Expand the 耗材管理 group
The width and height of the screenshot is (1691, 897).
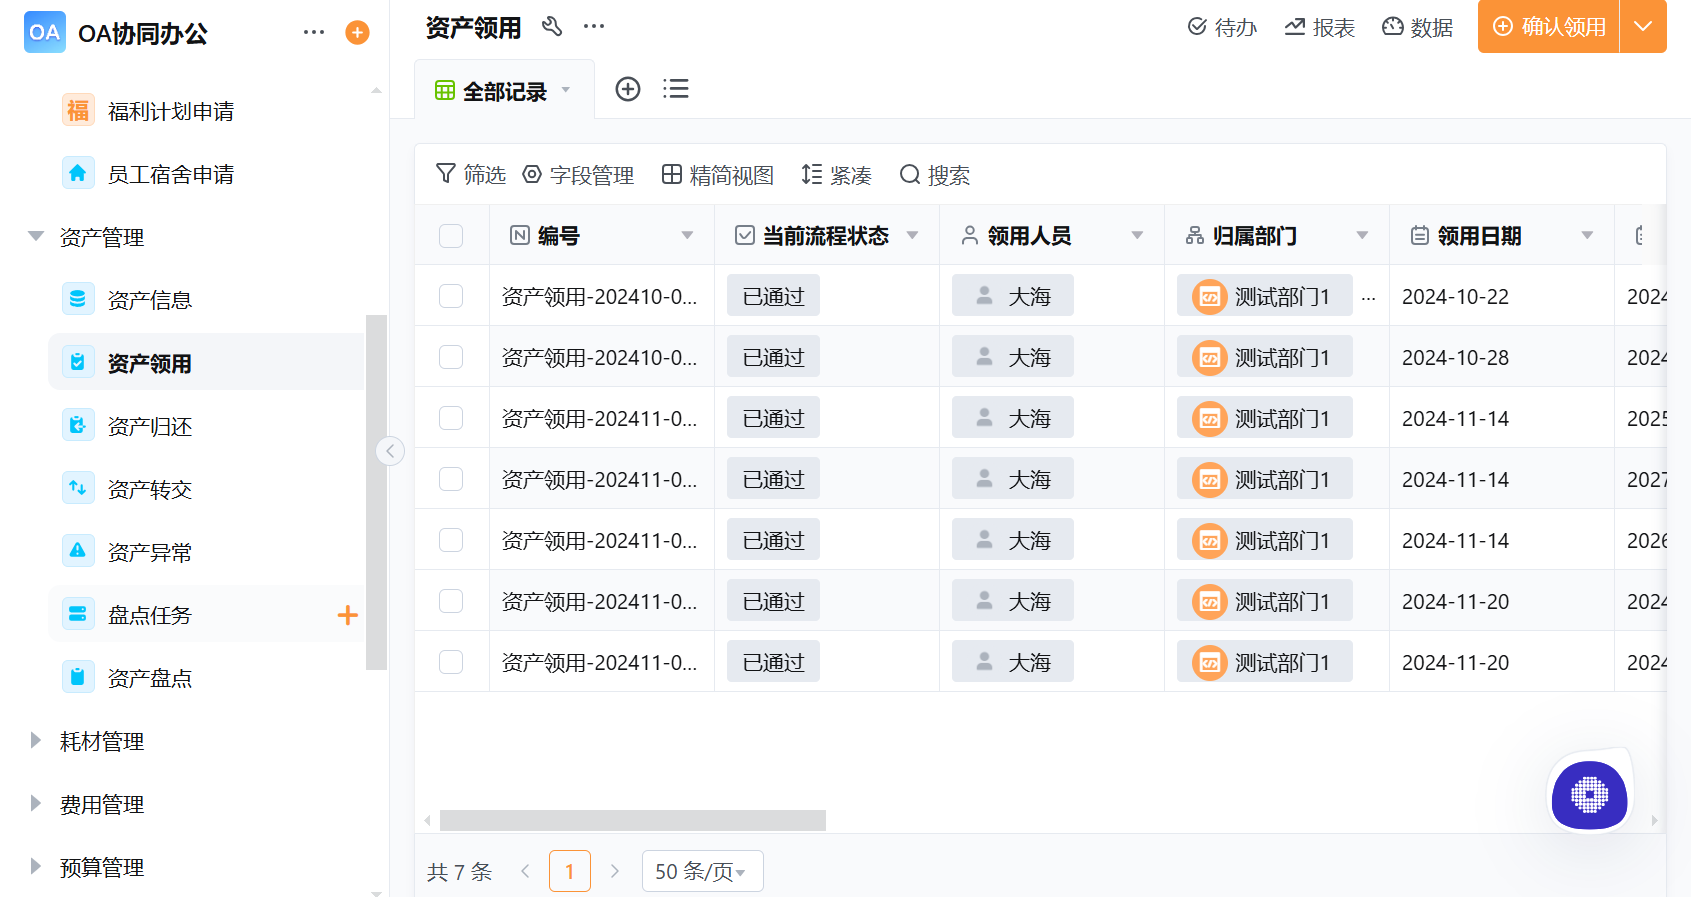point(36,741)
